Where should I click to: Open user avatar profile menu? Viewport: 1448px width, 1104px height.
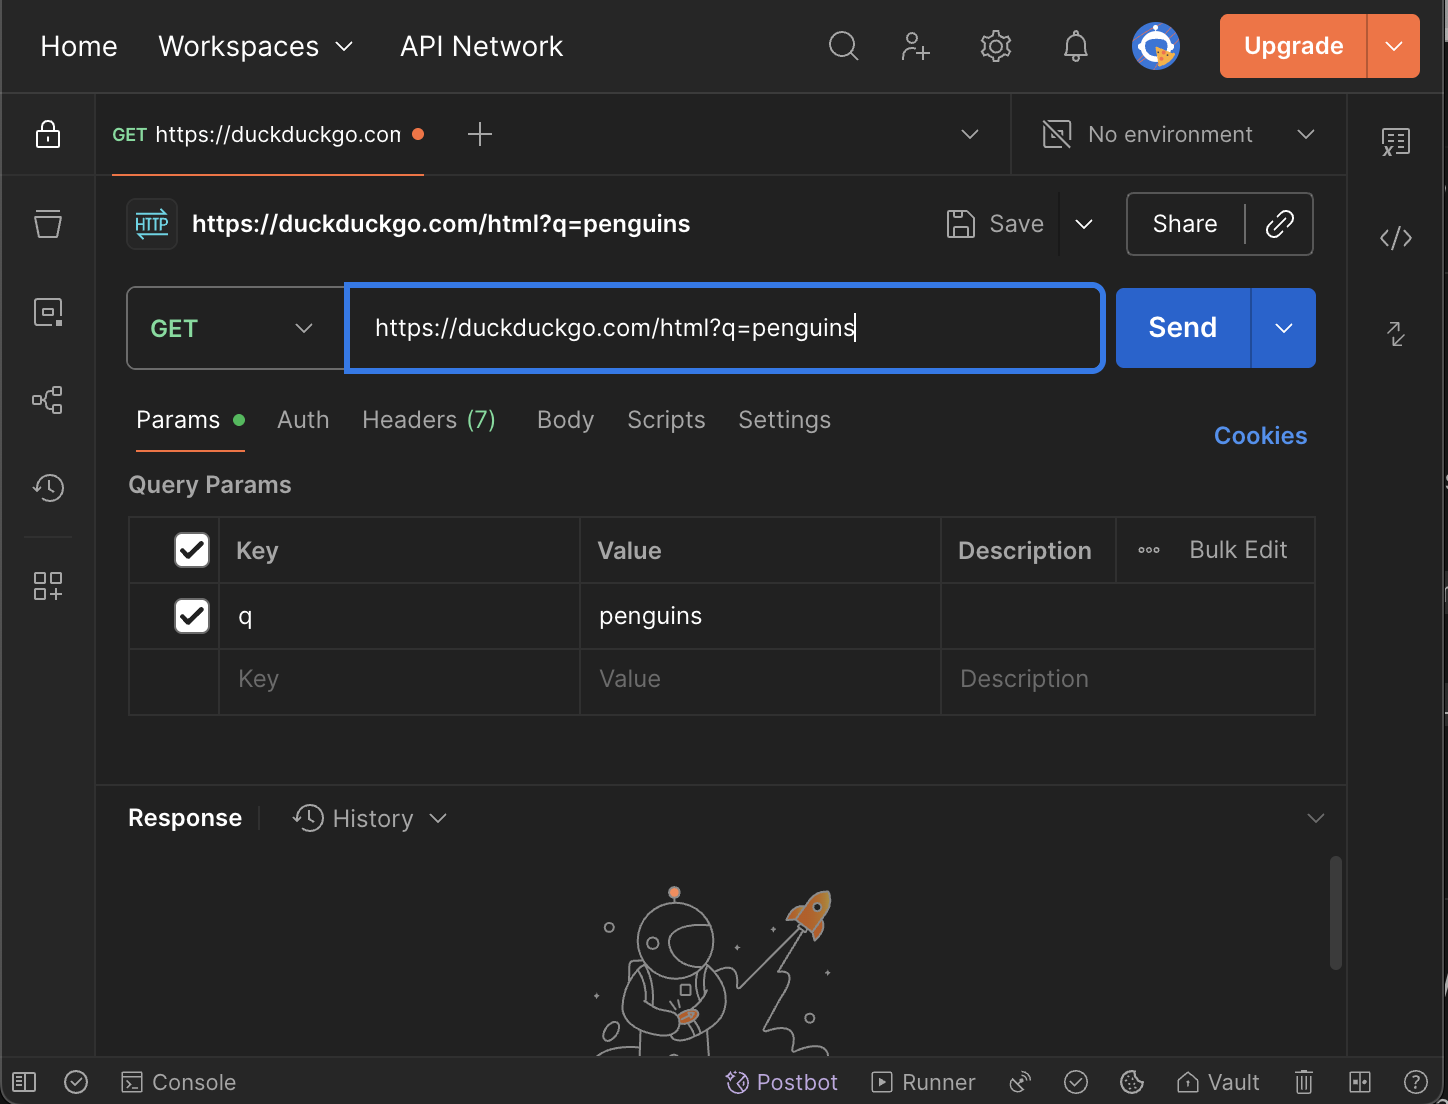1156,46
